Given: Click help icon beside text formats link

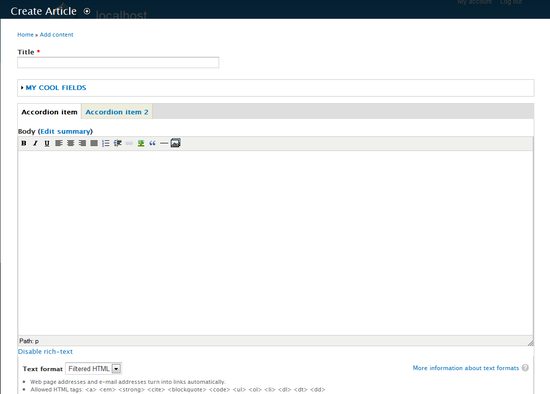Looking at the screenshot, I should click(x=525, y=368).
